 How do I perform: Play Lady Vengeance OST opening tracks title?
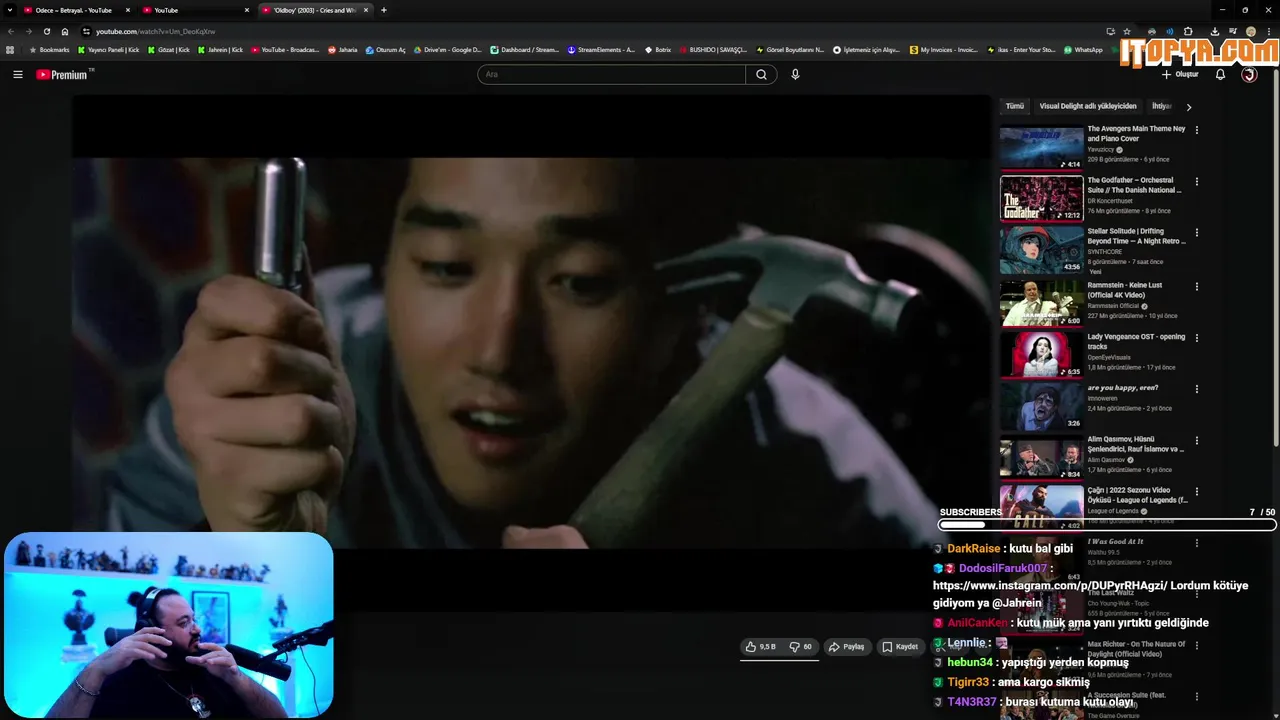1136,341
